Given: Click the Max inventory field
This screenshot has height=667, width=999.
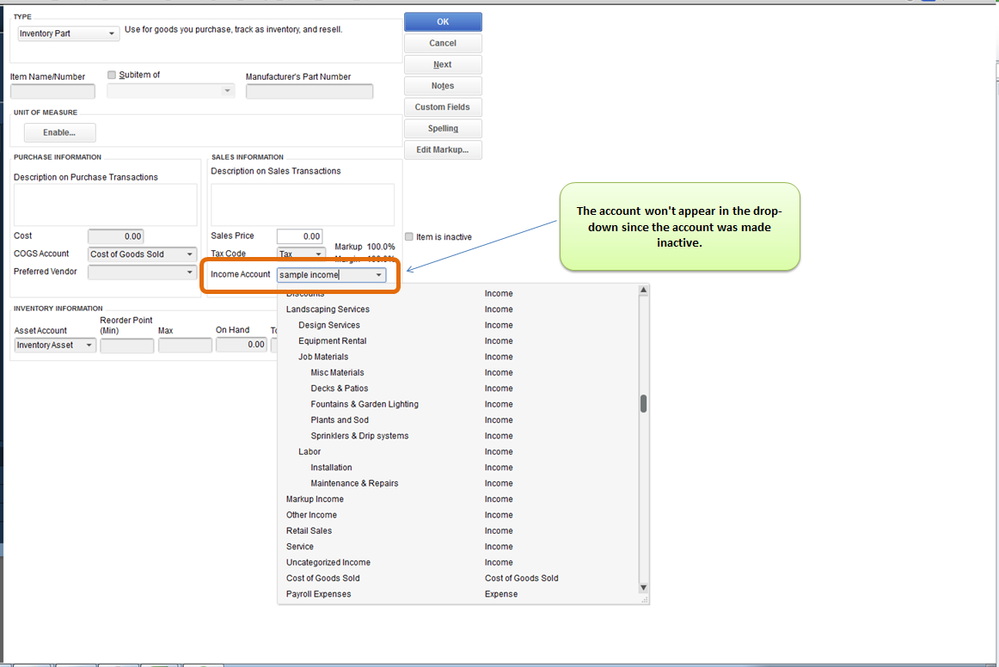Looking at the screenshot, I should (185, 345).
